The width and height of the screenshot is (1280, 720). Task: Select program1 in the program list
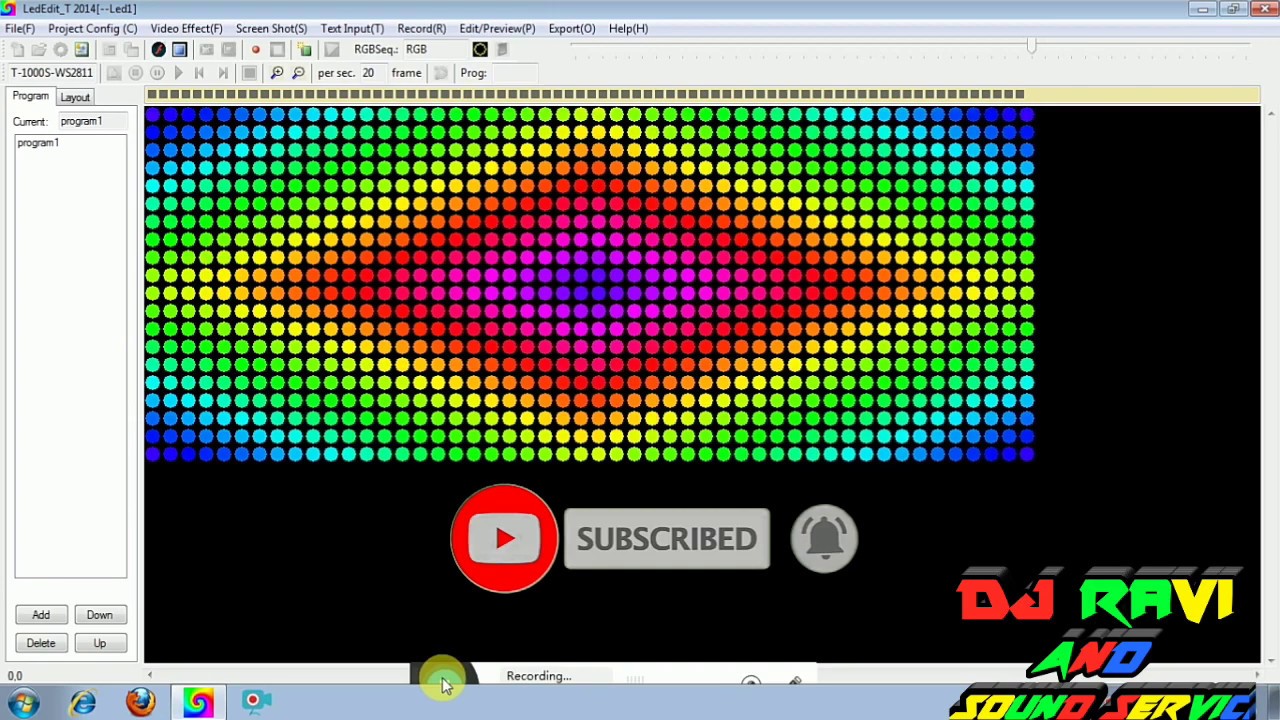(38, 143)
